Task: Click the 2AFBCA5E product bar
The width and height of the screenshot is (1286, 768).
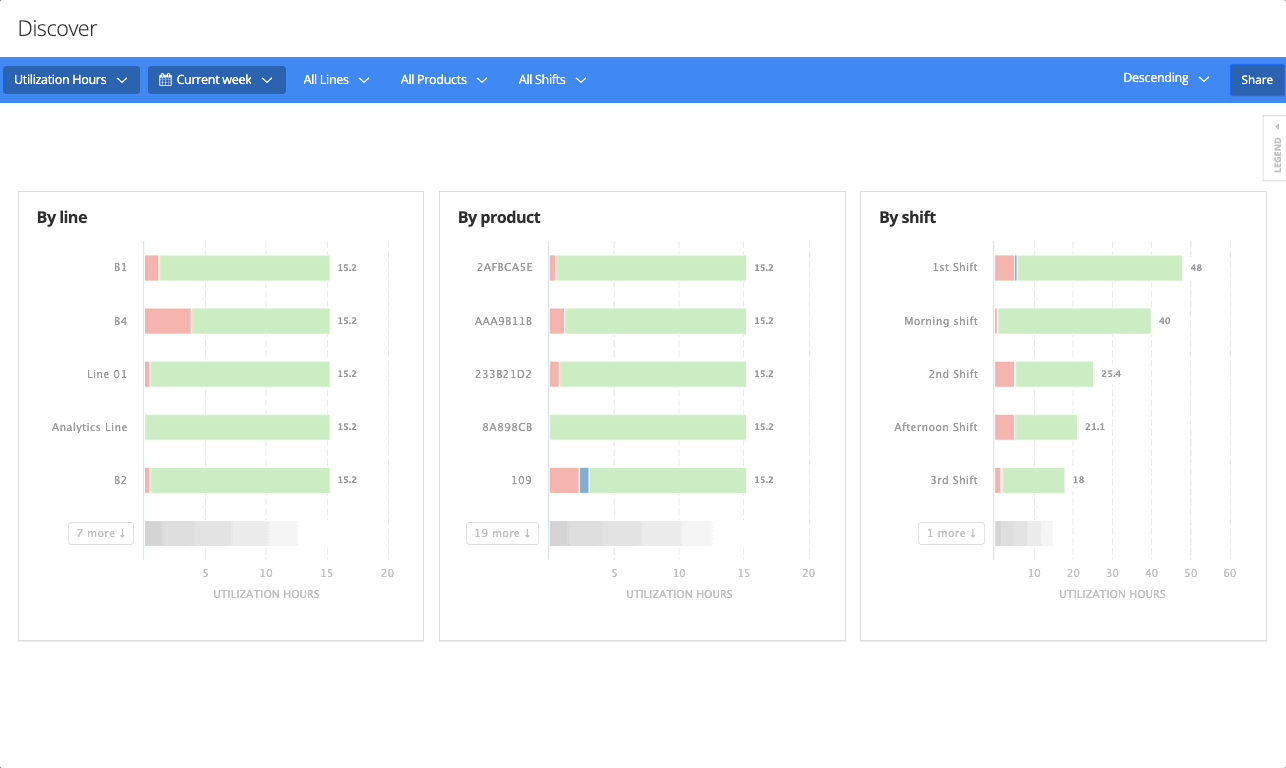Action: point(648,268)
